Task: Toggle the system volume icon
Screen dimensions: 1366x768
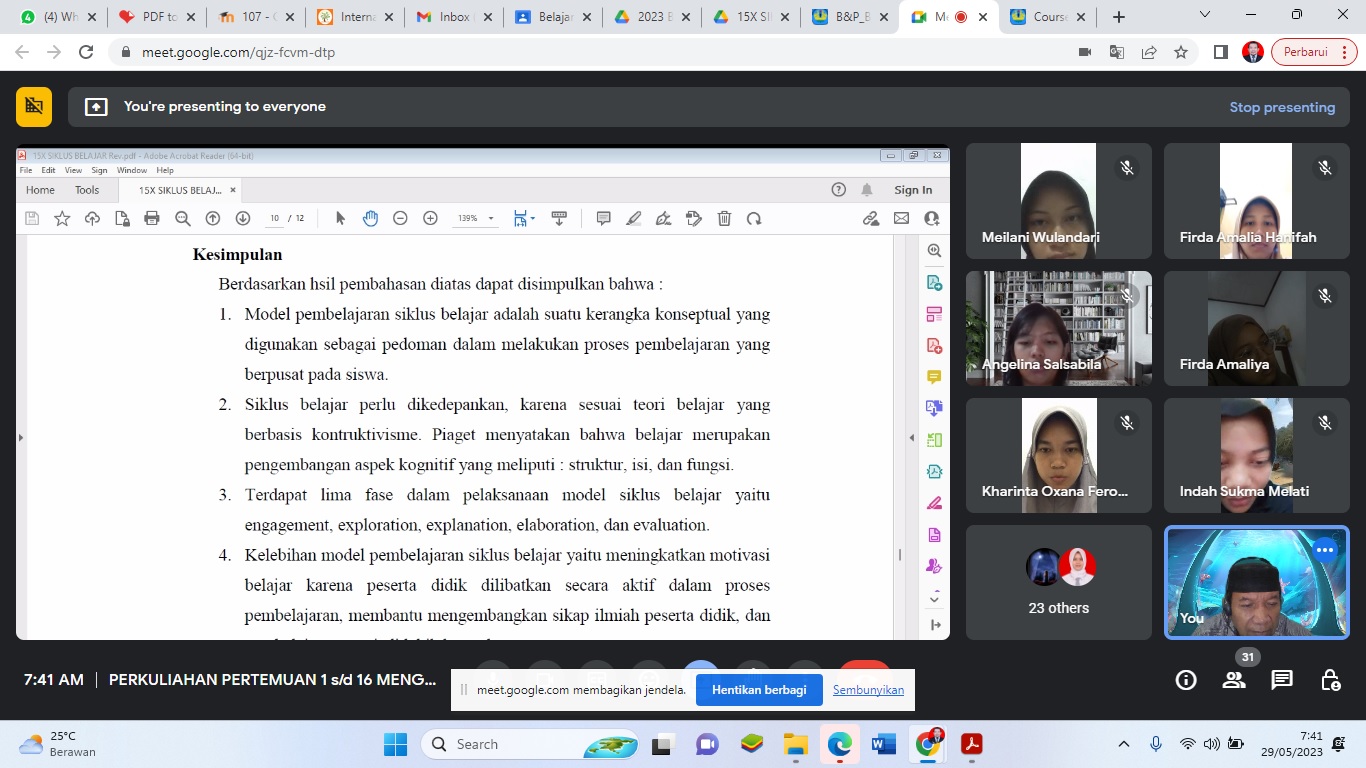Action: pyautogui.click(x=1211, y=744)
